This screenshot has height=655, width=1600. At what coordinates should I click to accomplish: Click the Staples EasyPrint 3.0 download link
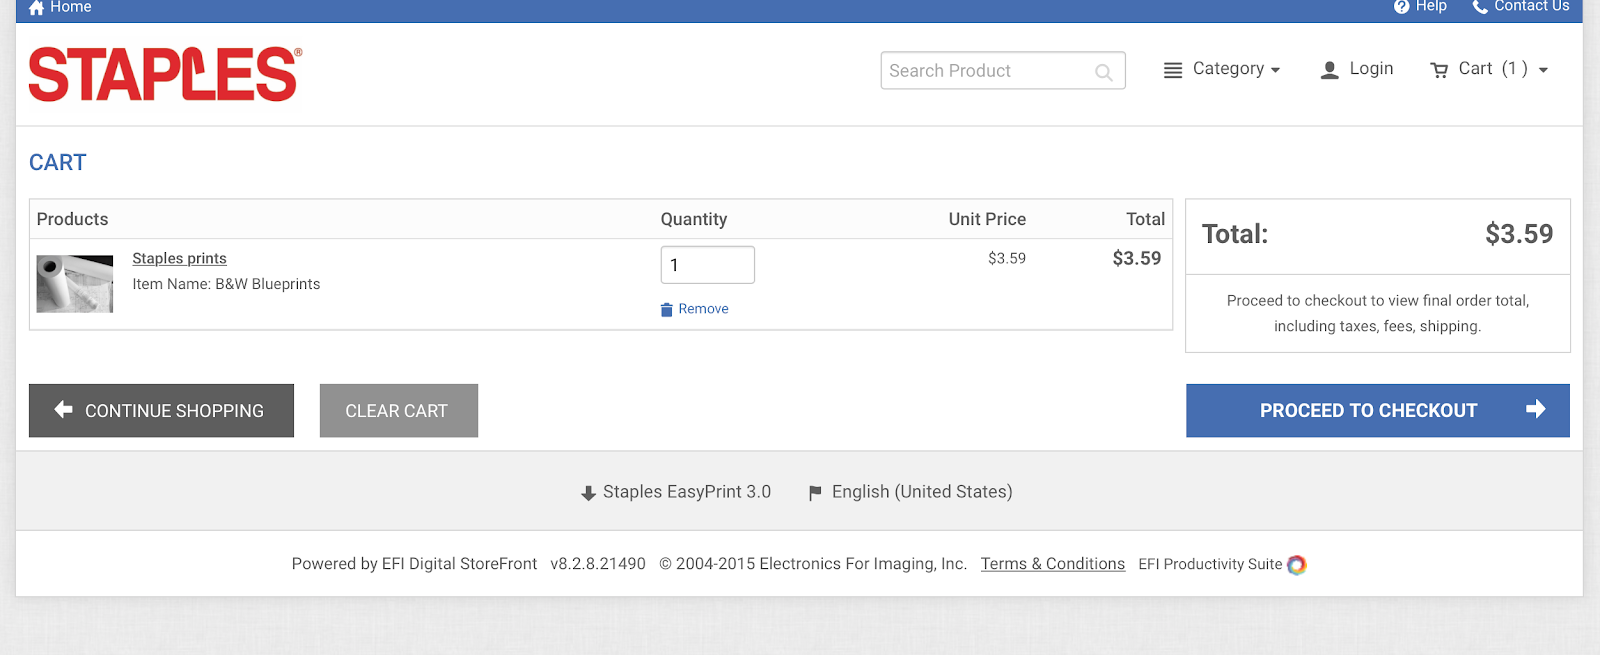(x=676, y=492)
